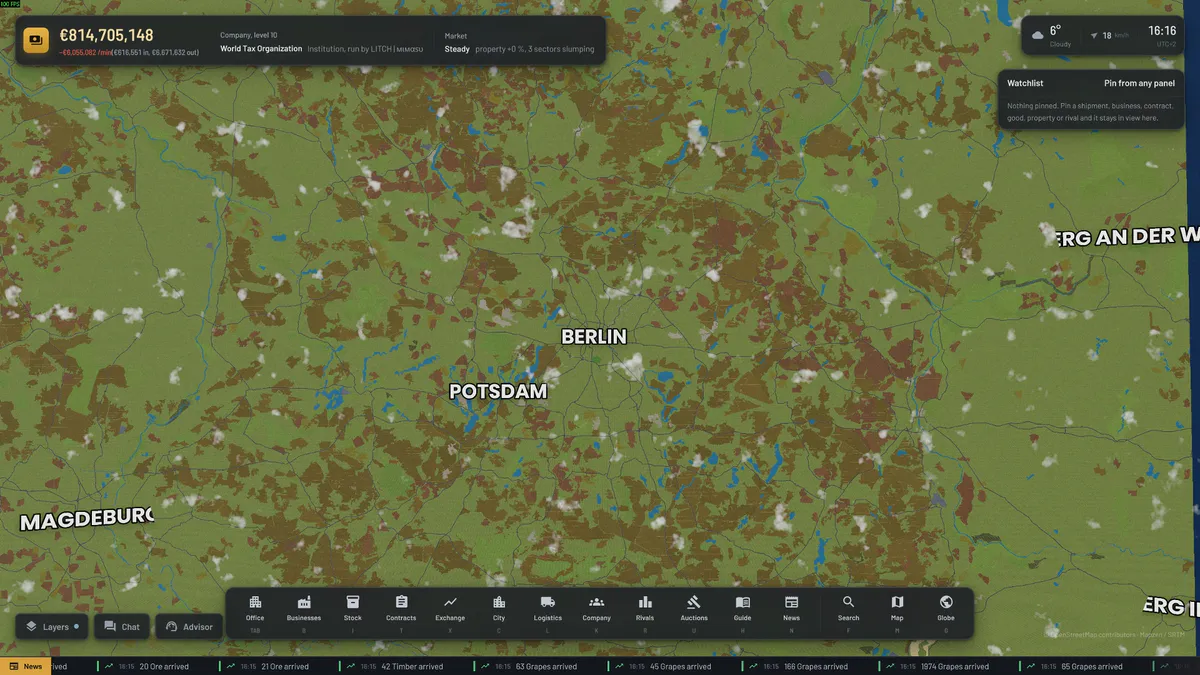Screen dimensions: 1200x675
Task: Open the Rivals panel
Action: 645,612
